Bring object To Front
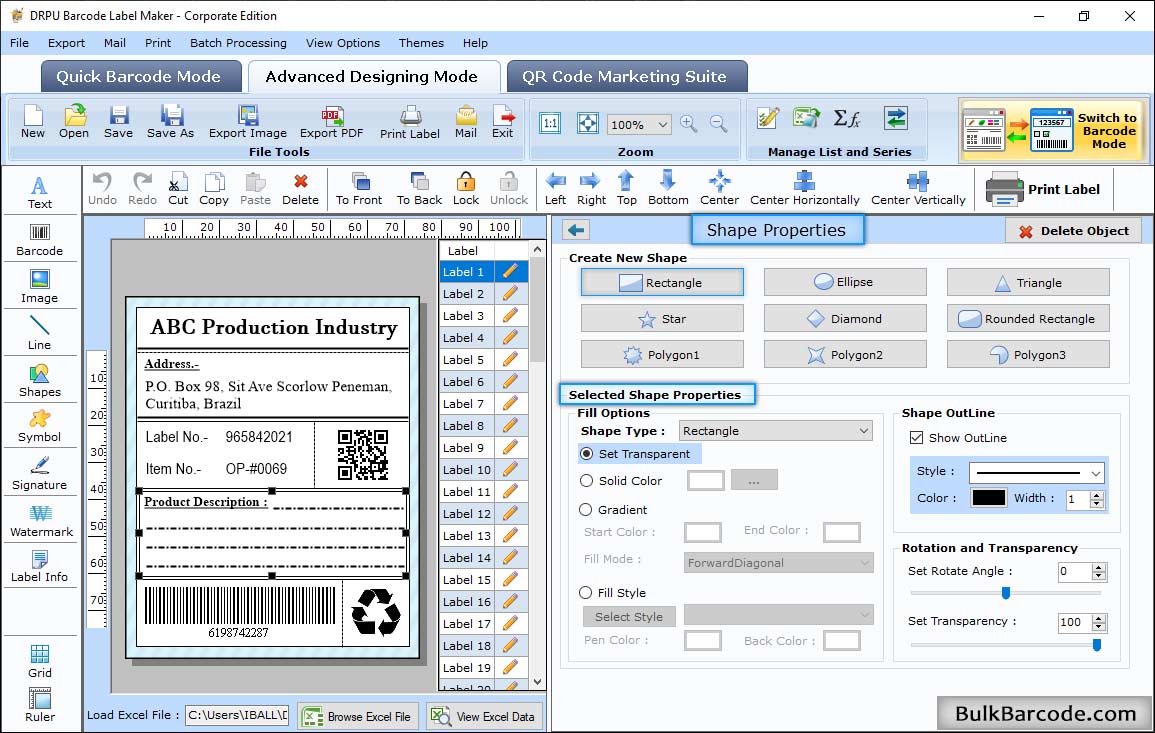The width and height of the screenshot is (1155, 733). click(x=359, y=189)
